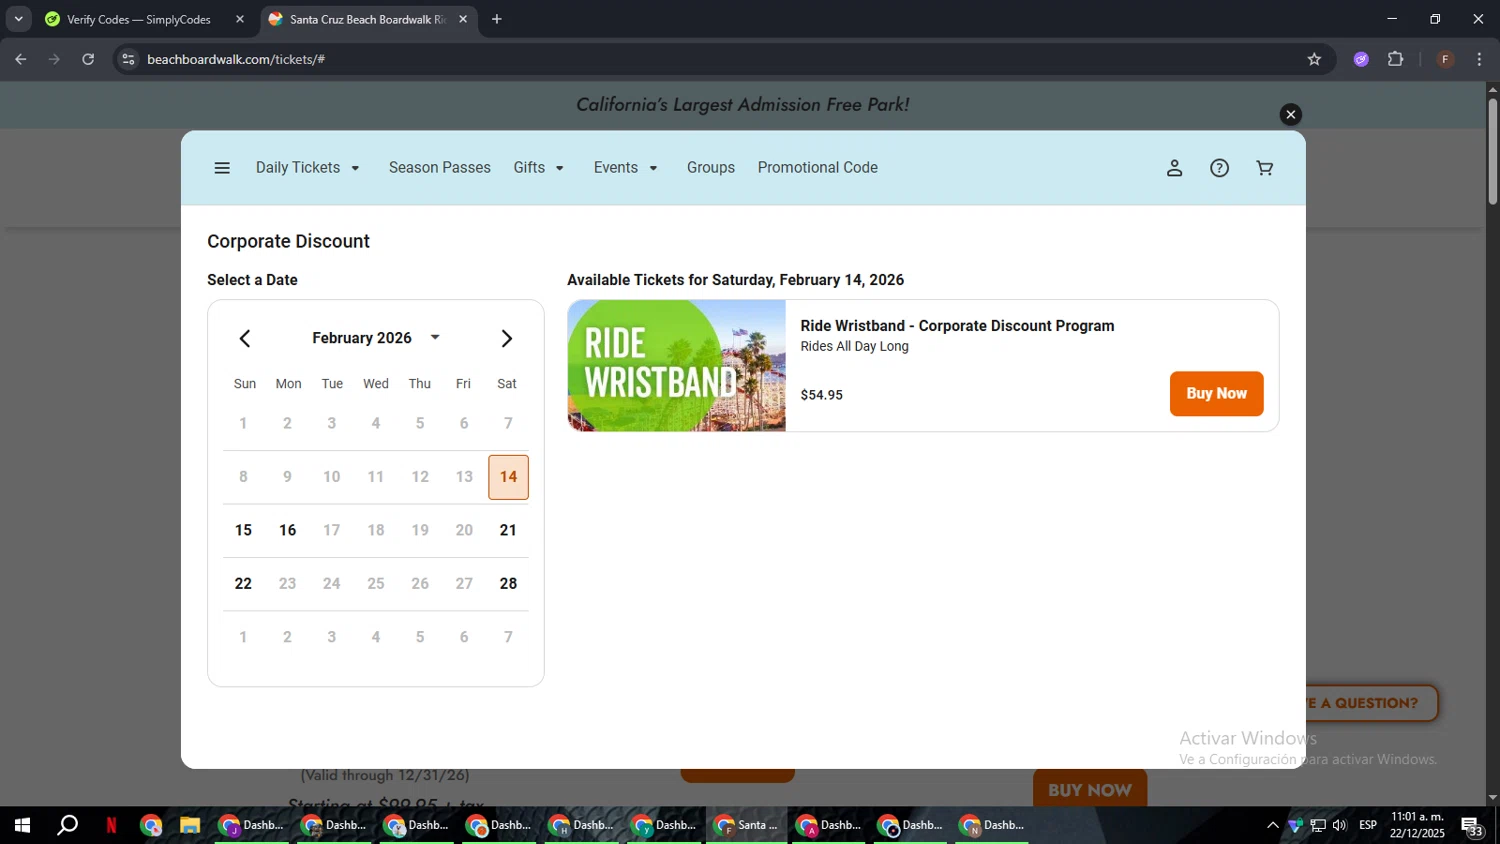Viewport: 1500px width, 844px height.
Task: Click the help question mark icon
Action: tap(1220, 168)
